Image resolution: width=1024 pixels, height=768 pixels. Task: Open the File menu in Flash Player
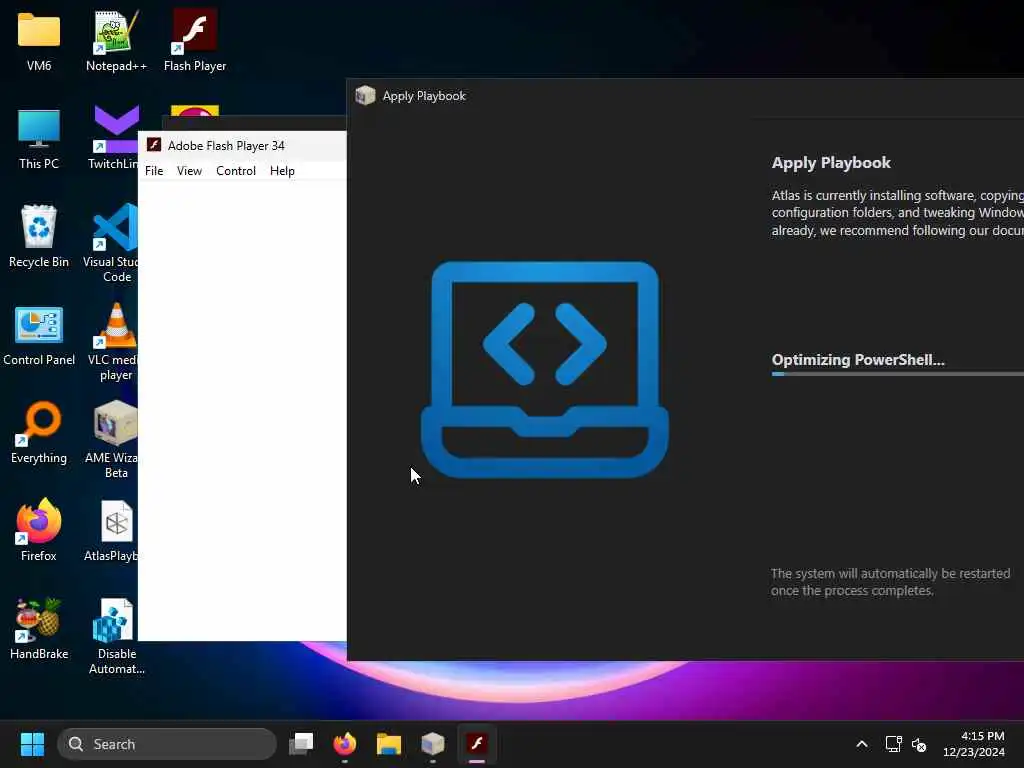[154, 170]
